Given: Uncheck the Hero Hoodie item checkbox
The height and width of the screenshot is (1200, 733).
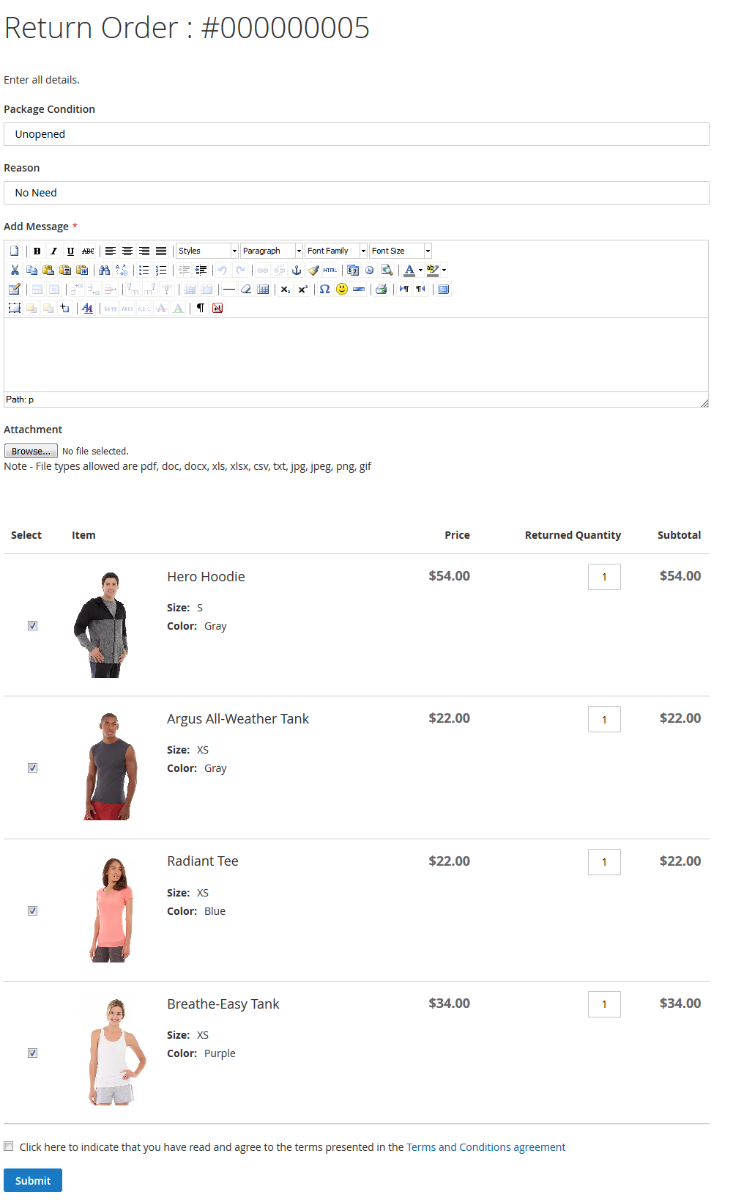Looking at the screenshot, I should coord(33,626).
